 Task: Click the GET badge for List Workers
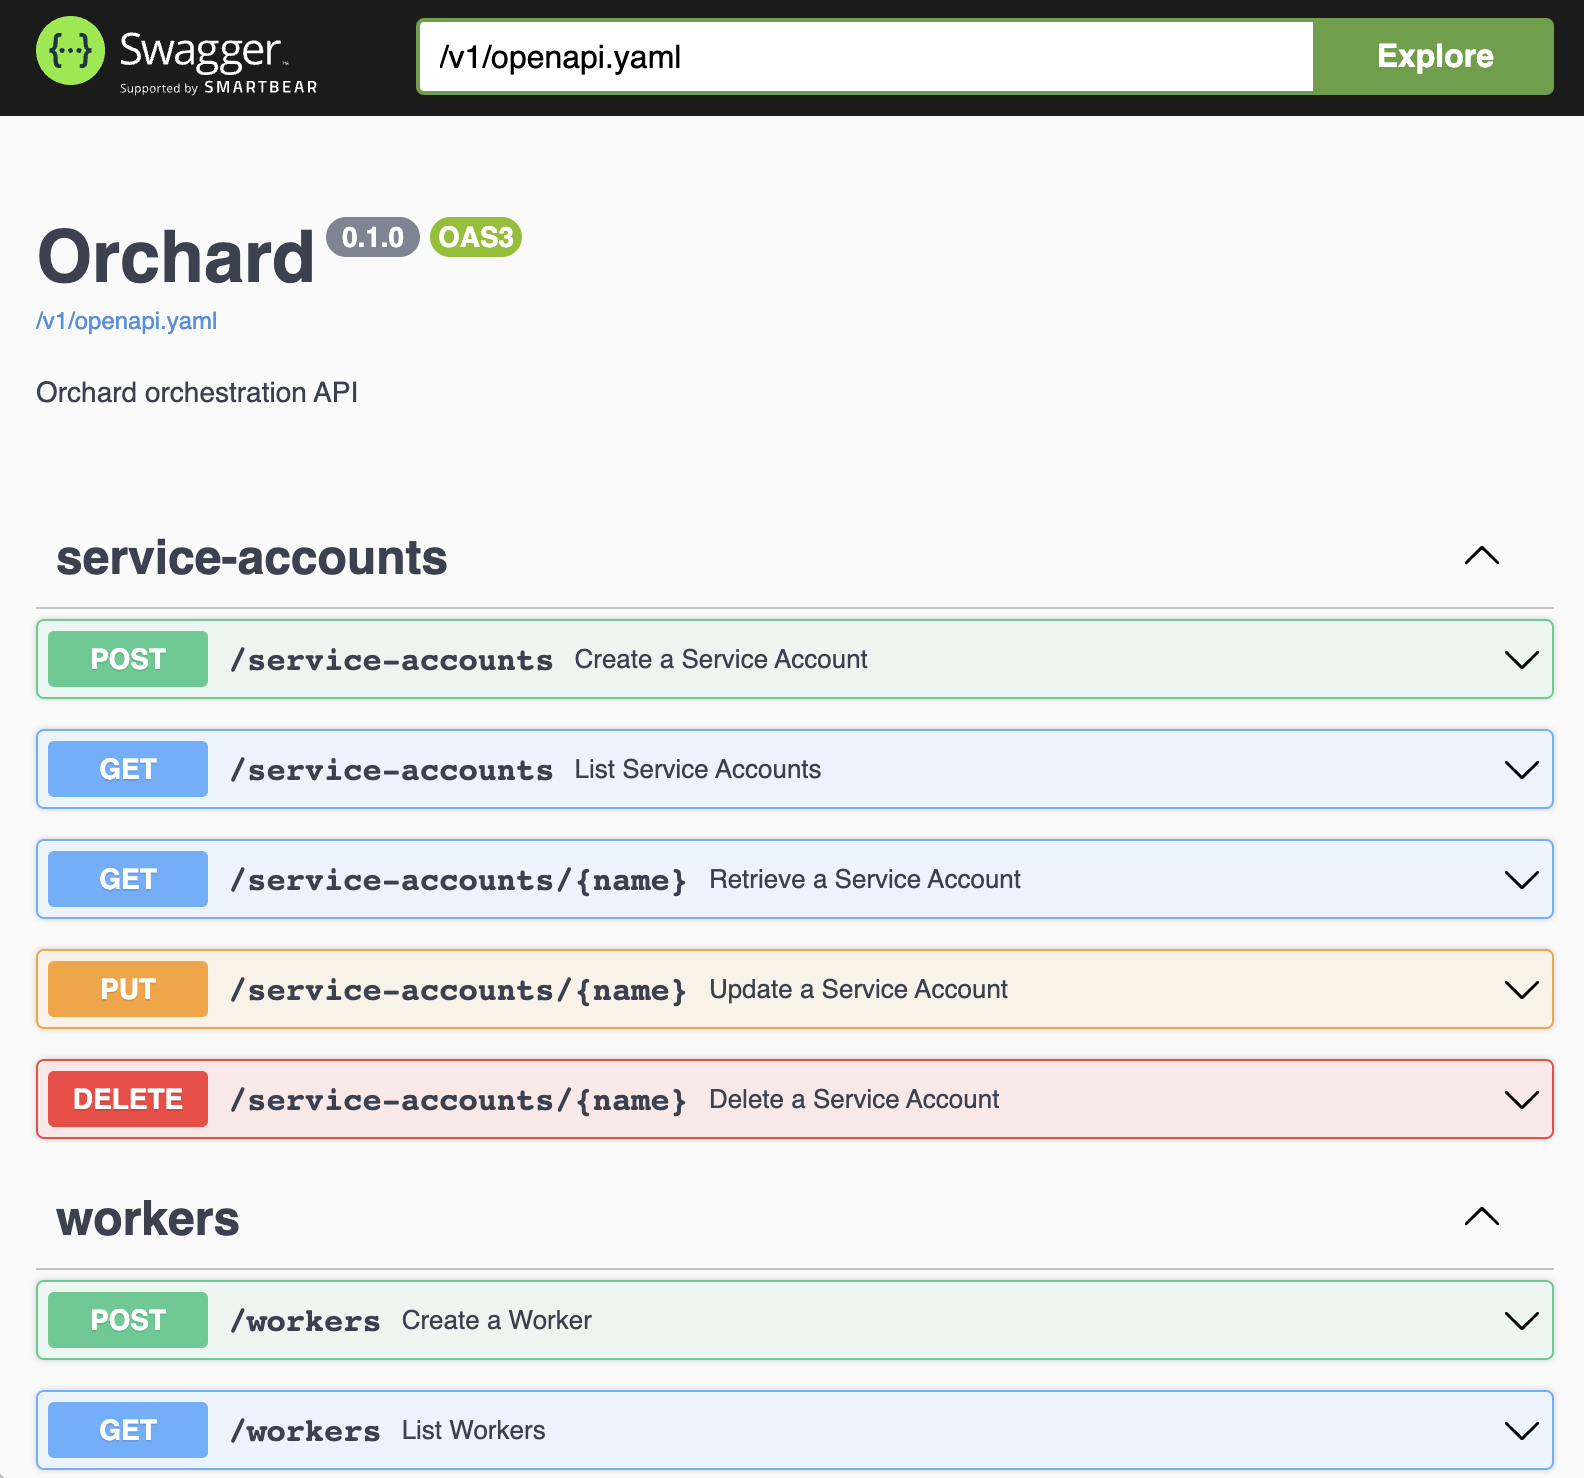128,1430
